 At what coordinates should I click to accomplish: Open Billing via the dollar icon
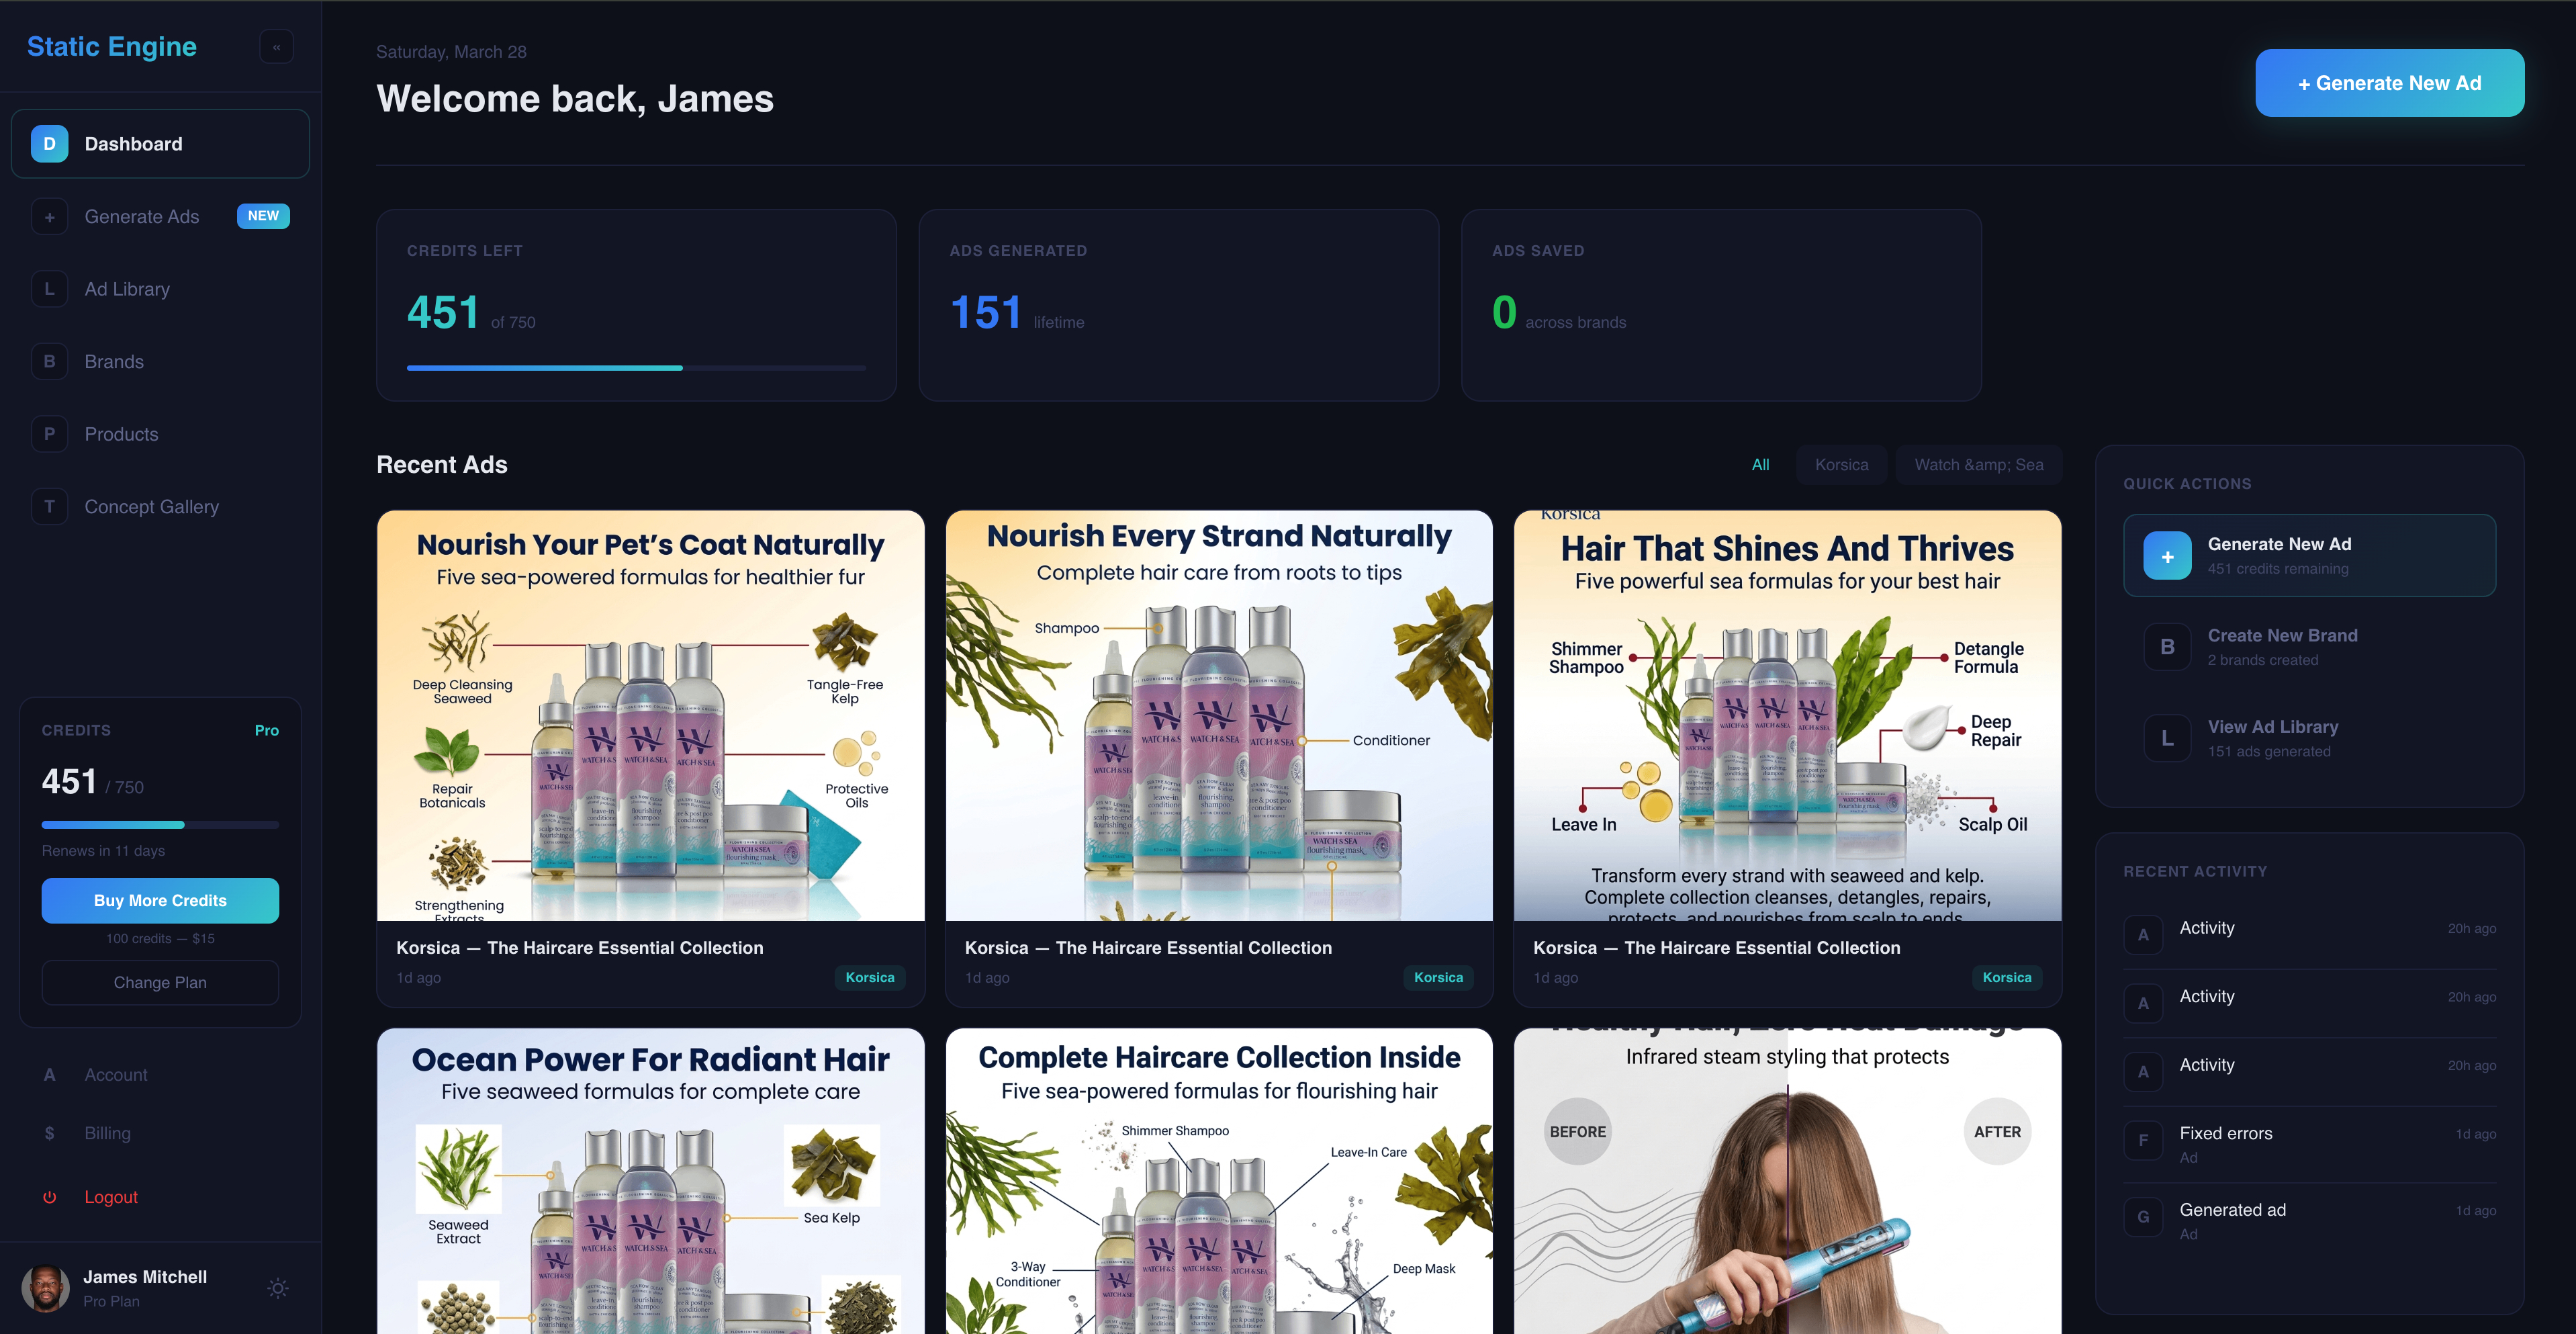(49, 1133)
